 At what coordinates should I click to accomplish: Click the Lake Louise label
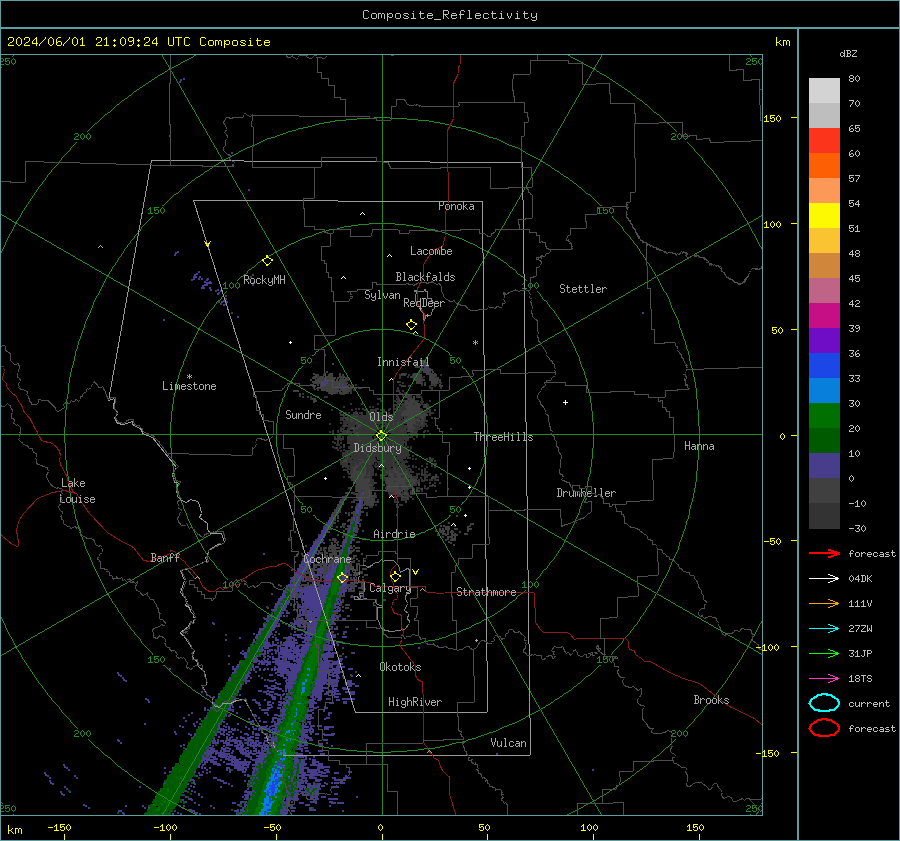77,491
